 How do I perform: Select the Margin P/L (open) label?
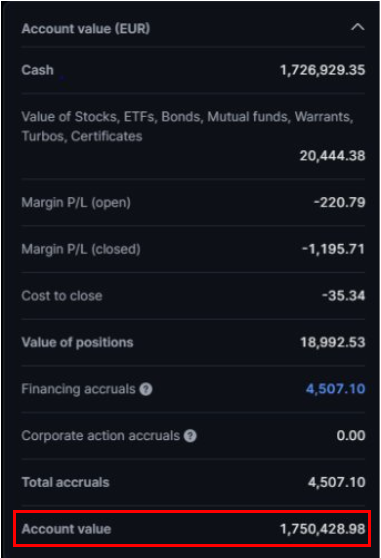(x=76, y=202)
